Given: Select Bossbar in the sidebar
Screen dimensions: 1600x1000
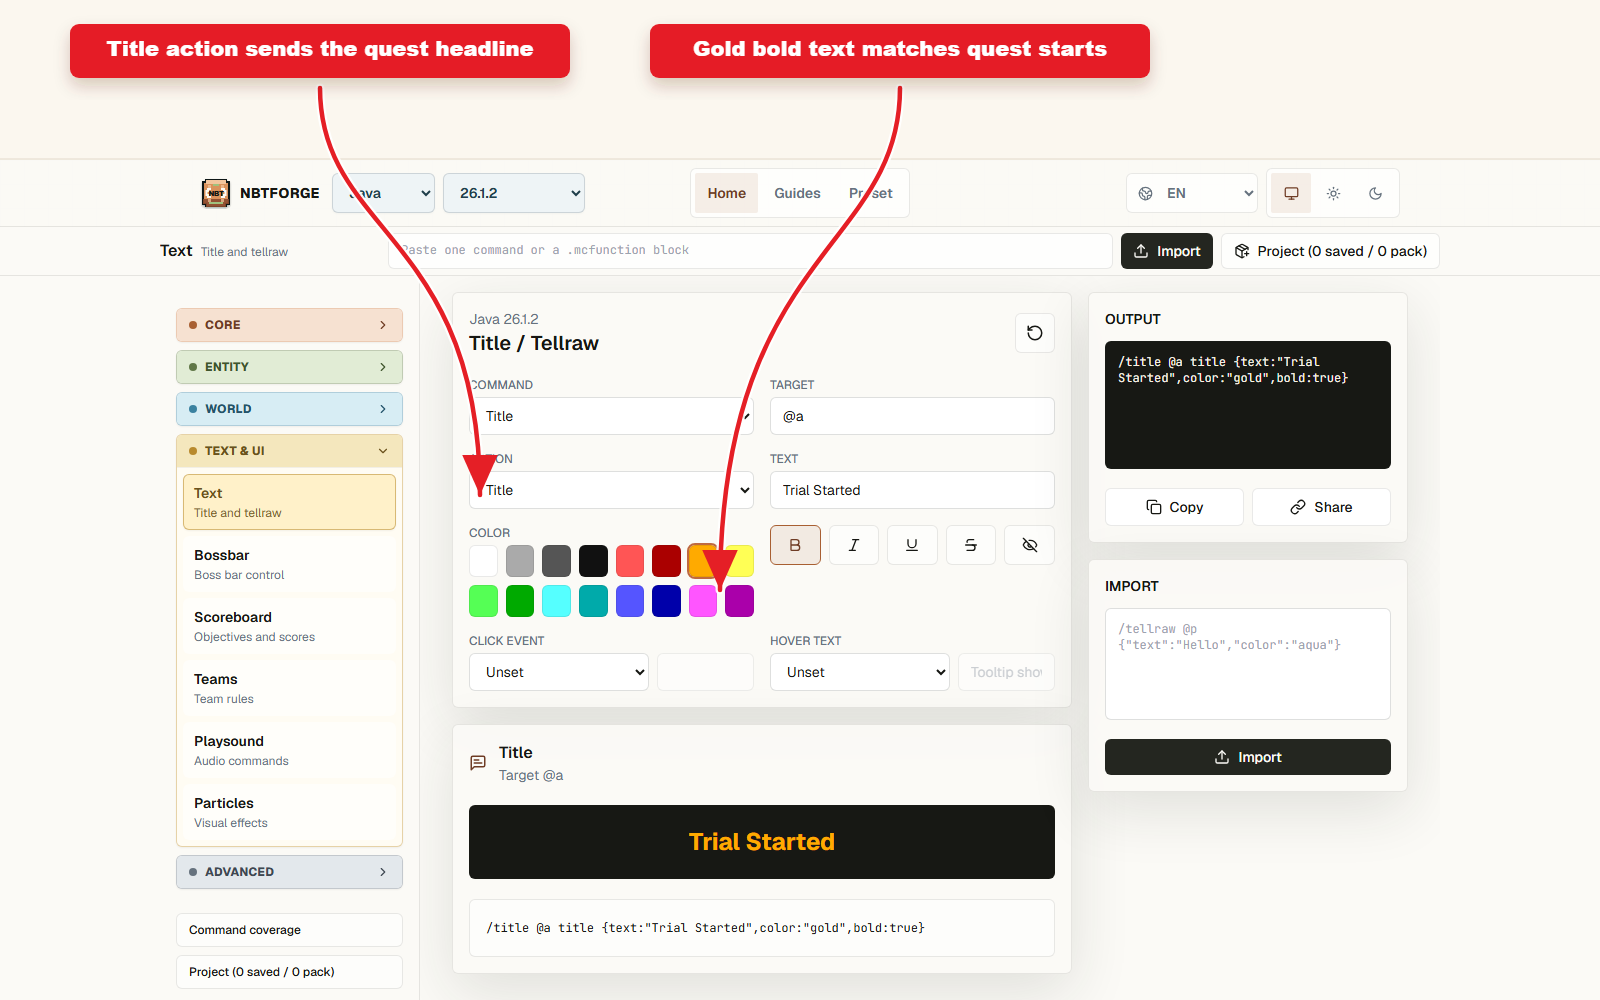Looking at the screenshot, I should pos(289,564).
